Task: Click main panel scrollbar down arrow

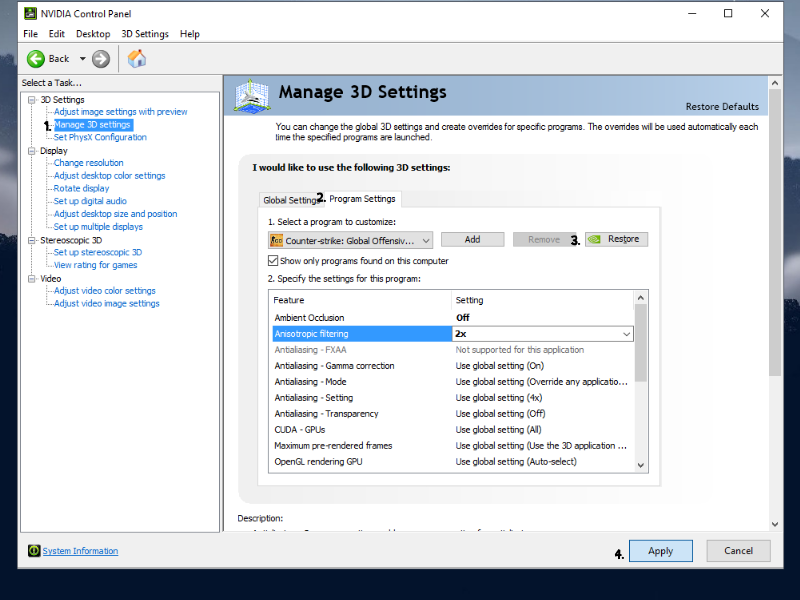Action: (775, 524)
